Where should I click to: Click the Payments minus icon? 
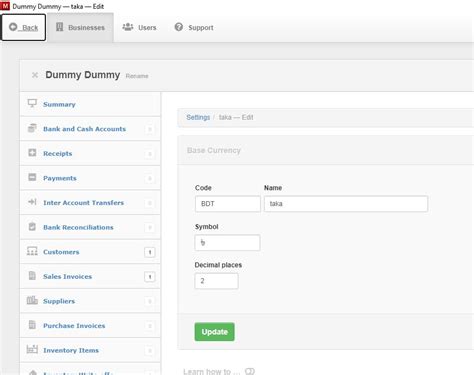click(32, 177)
